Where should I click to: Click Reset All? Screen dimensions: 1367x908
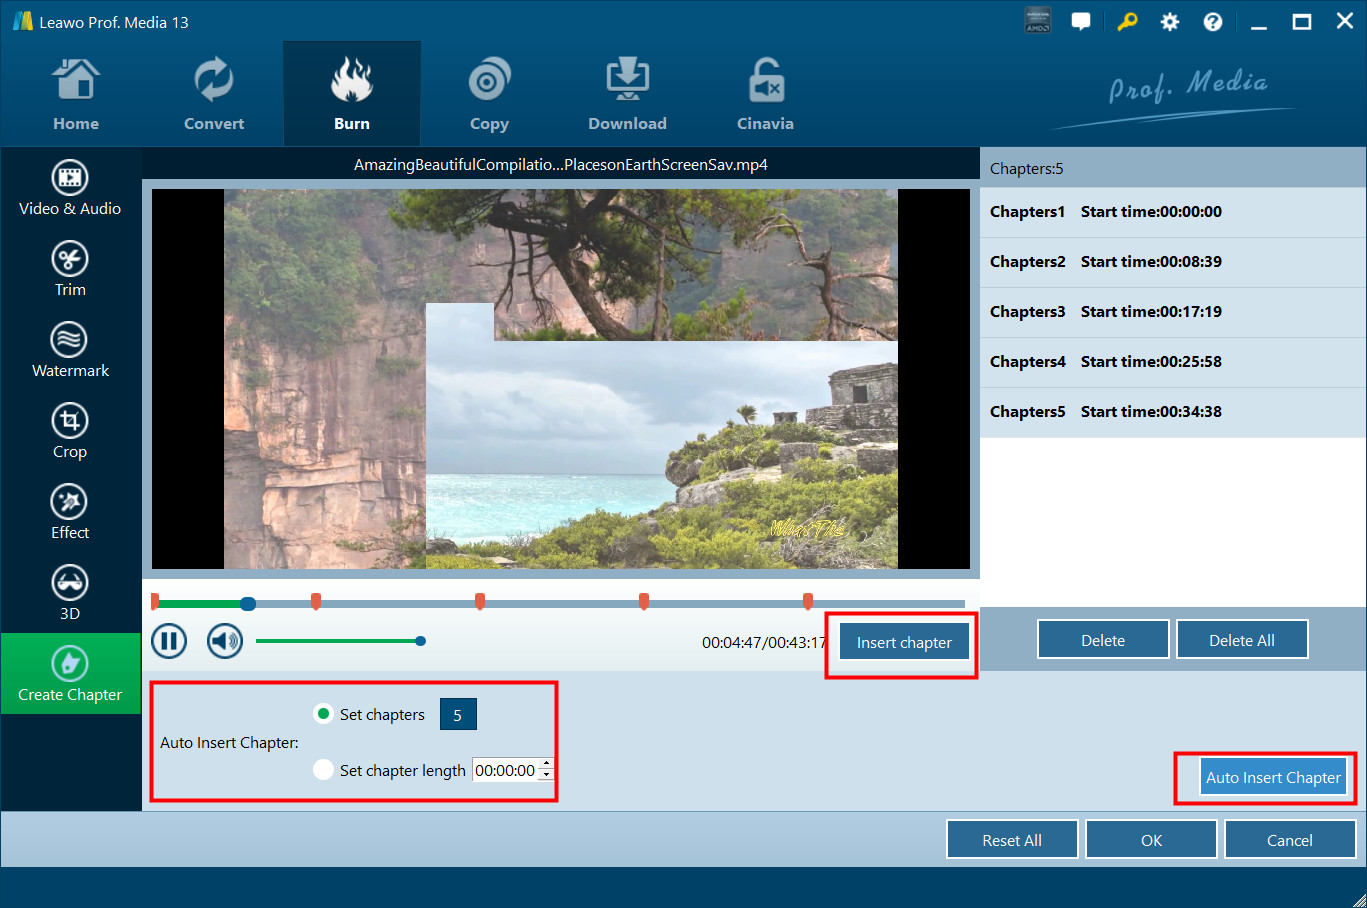pyautogui.click(x=1012, y=840)
